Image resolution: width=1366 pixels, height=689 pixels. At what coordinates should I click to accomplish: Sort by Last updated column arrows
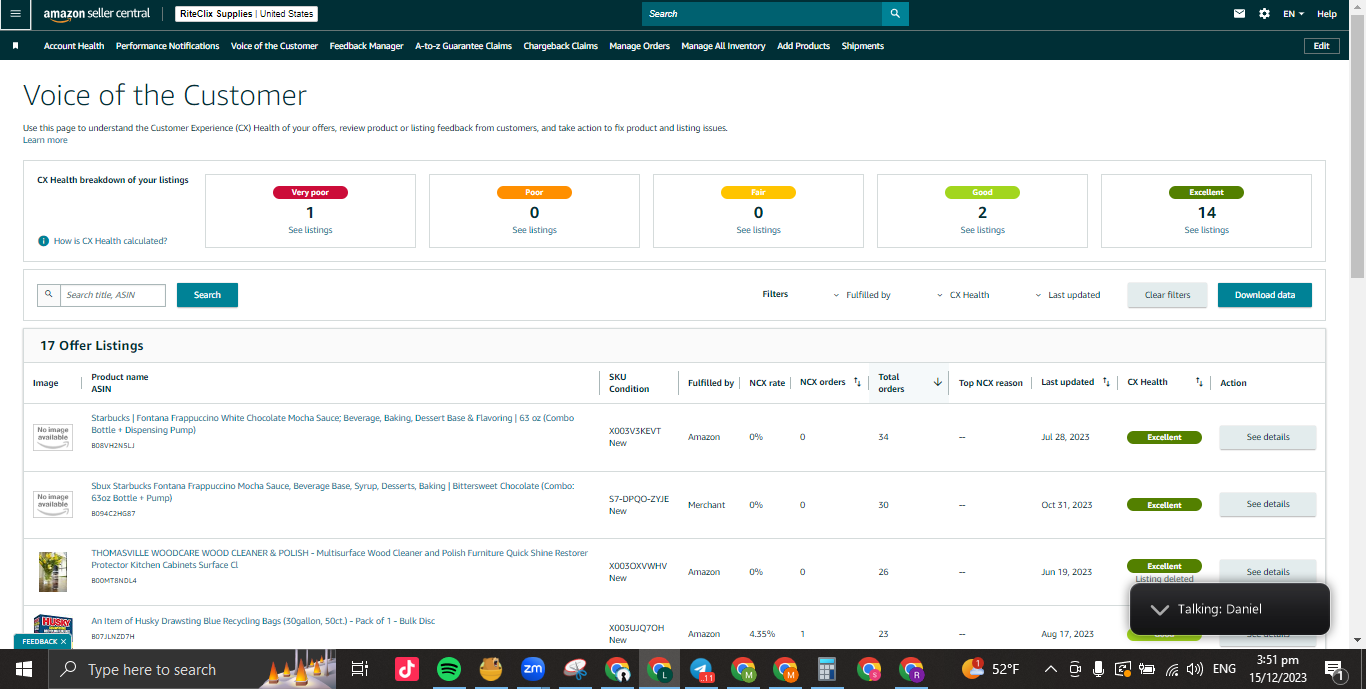click(x=1105, y=382)
